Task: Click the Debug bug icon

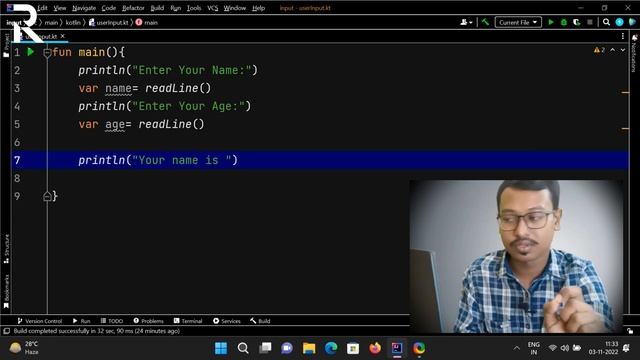Action: (x=564, y=22)
